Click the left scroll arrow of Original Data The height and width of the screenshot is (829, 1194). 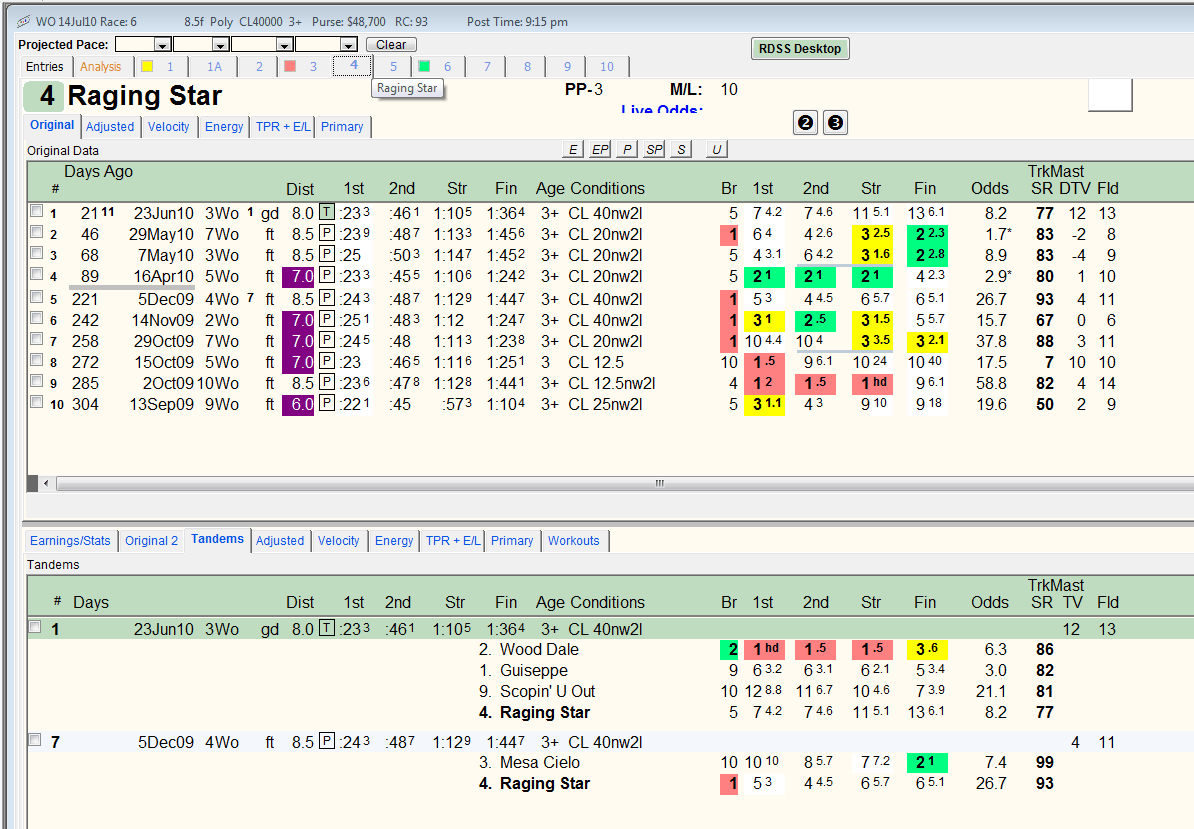click(x=46, y=483)
